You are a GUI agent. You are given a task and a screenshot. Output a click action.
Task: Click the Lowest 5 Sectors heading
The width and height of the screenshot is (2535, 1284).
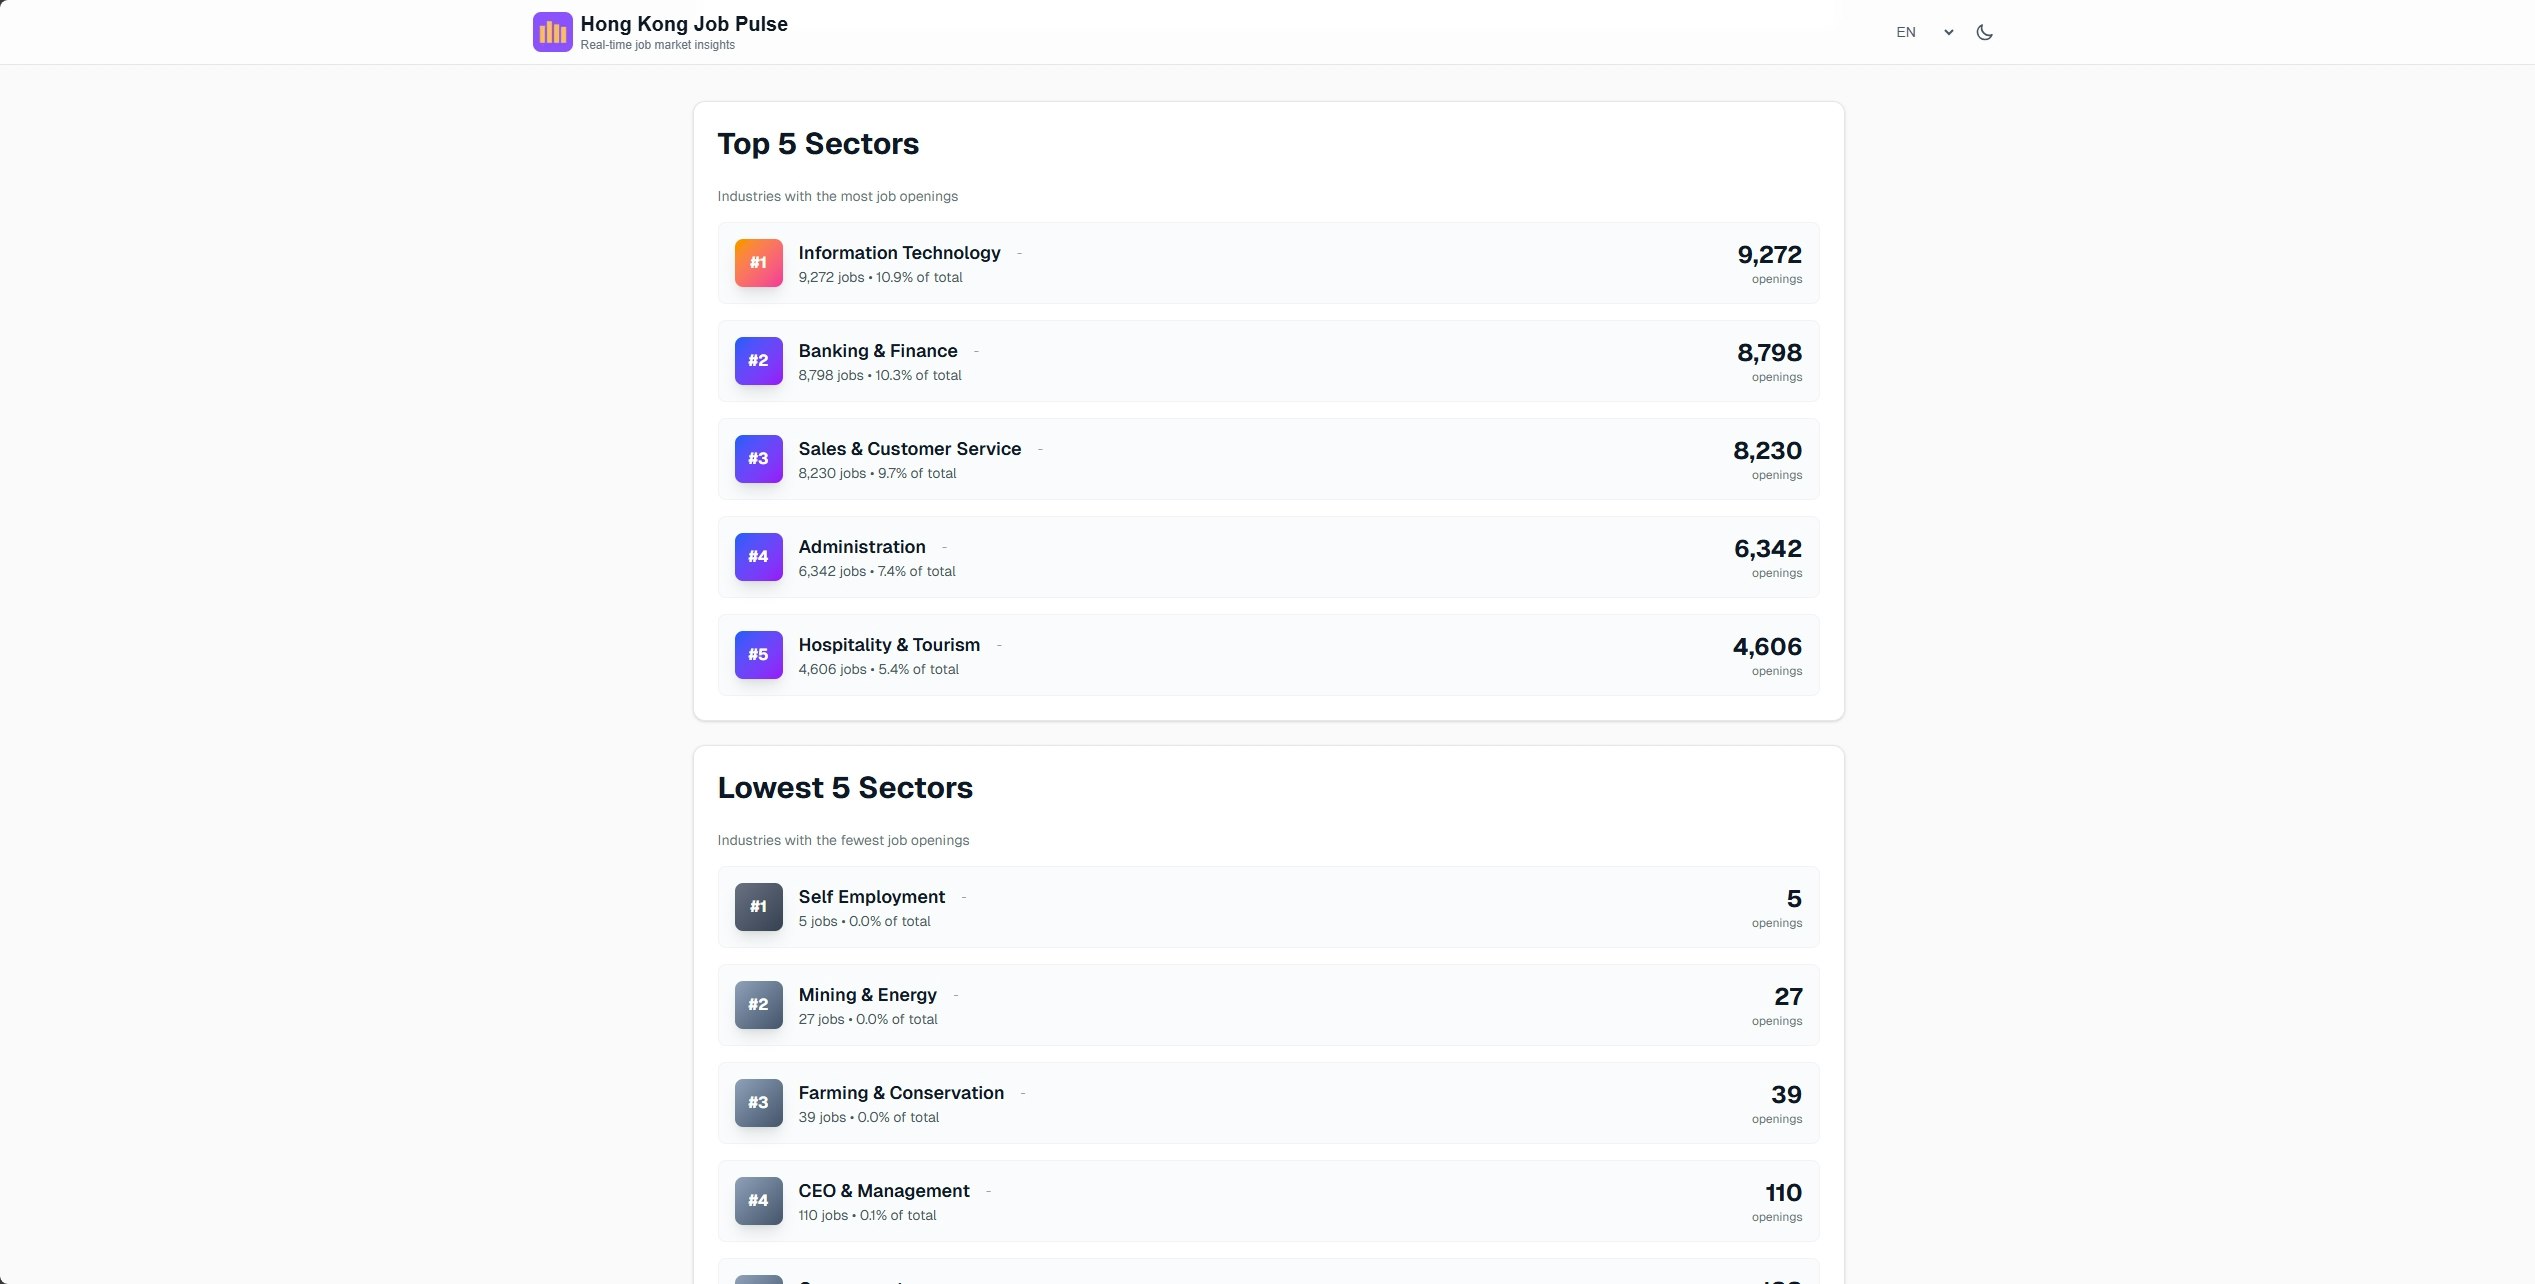click(845, 788)
